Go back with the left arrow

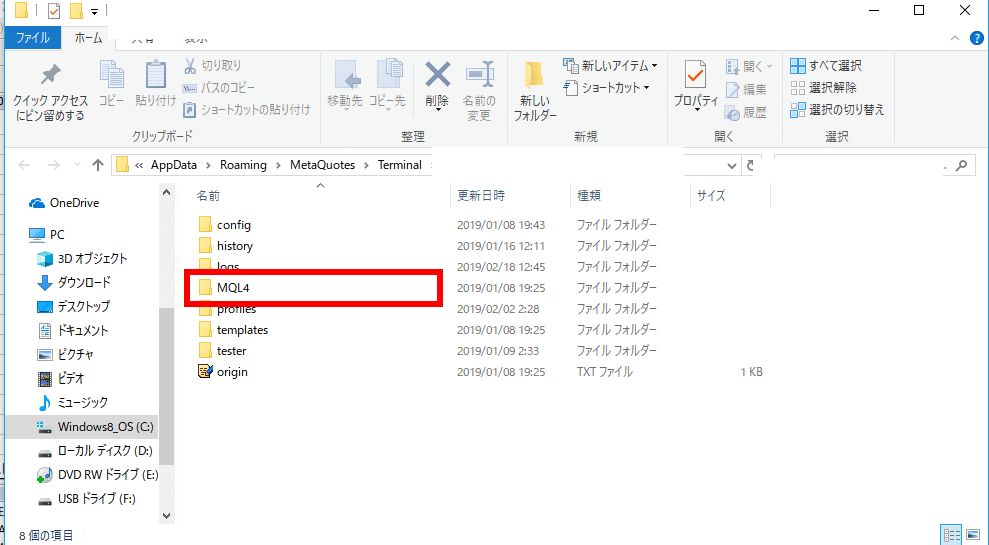point(24,165)
